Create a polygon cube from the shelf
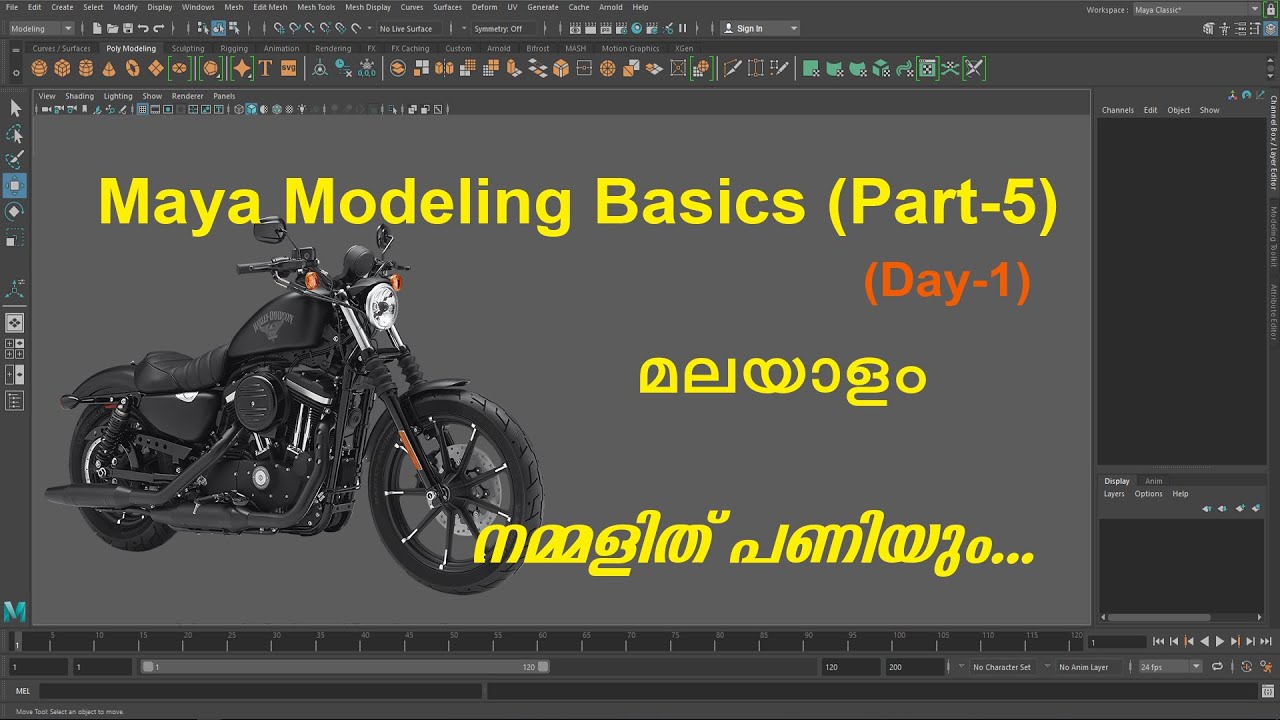The height and width of the screenshot is (720, 1280). [x=62, y=69]
